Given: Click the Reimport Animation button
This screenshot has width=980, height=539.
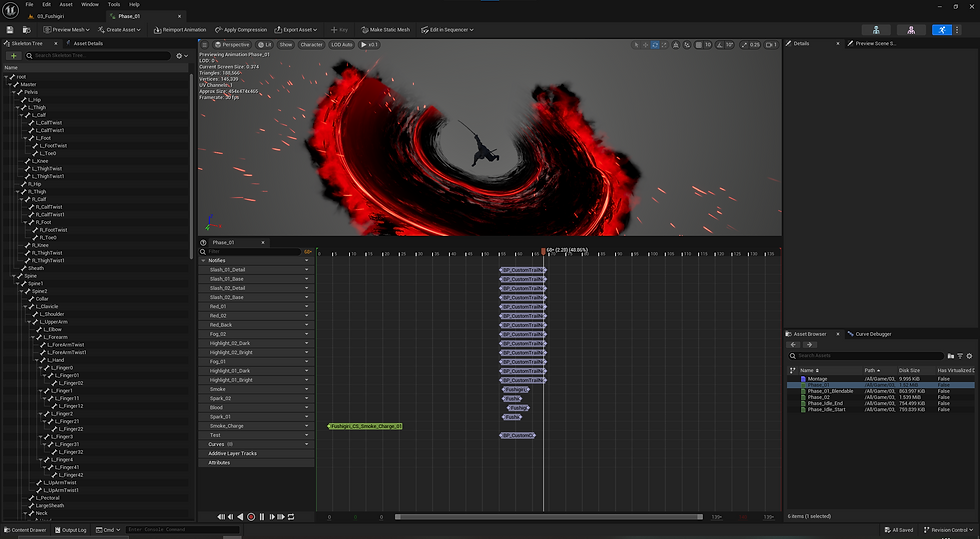Looking at the screenshot, I should click(180, 30).
